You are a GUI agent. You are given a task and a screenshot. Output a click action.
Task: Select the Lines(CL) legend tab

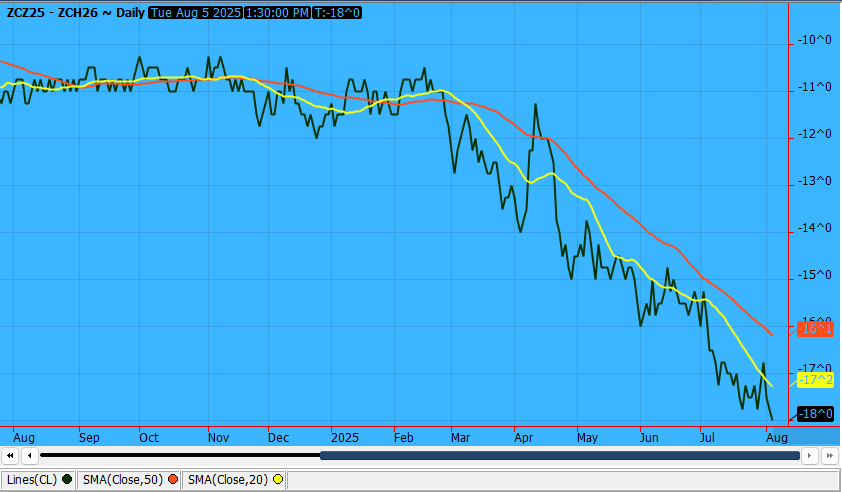[x=33, y=480]
